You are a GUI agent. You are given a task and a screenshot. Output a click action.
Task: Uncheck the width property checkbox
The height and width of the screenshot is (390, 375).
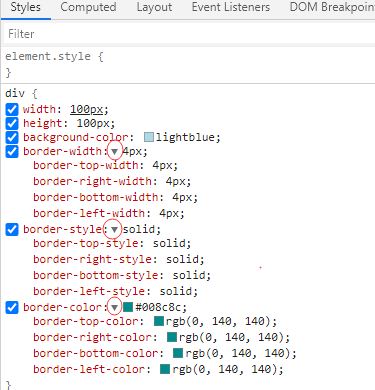pyautogui.click(x=12, y=109)
